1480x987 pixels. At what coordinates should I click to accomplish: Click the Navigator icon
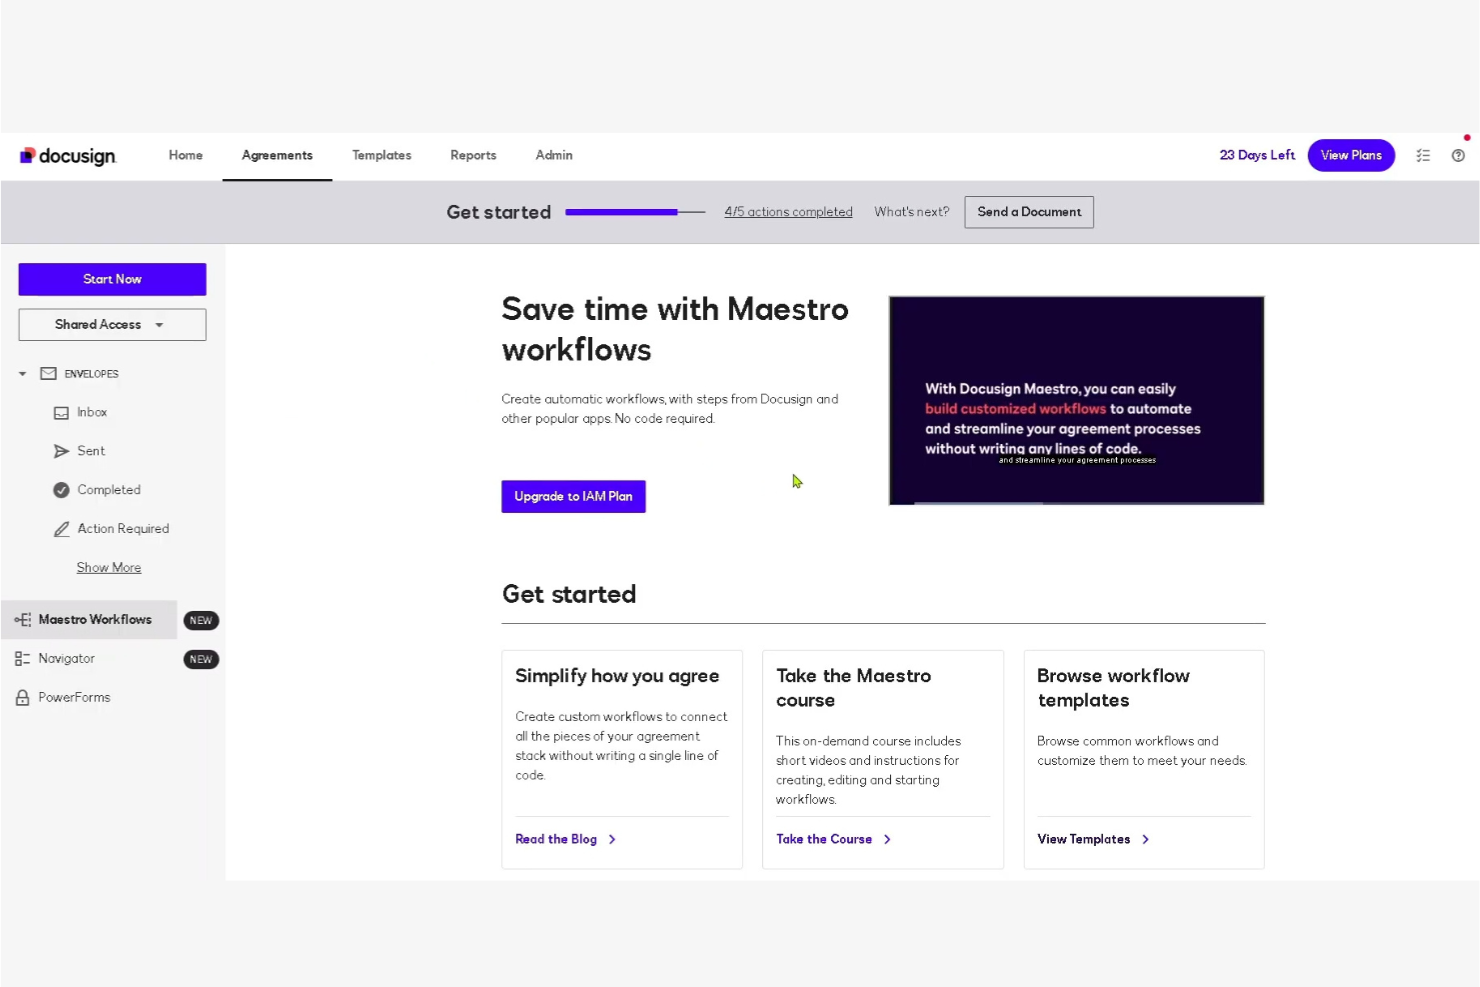pyautogui.click(x=22, y=659)
